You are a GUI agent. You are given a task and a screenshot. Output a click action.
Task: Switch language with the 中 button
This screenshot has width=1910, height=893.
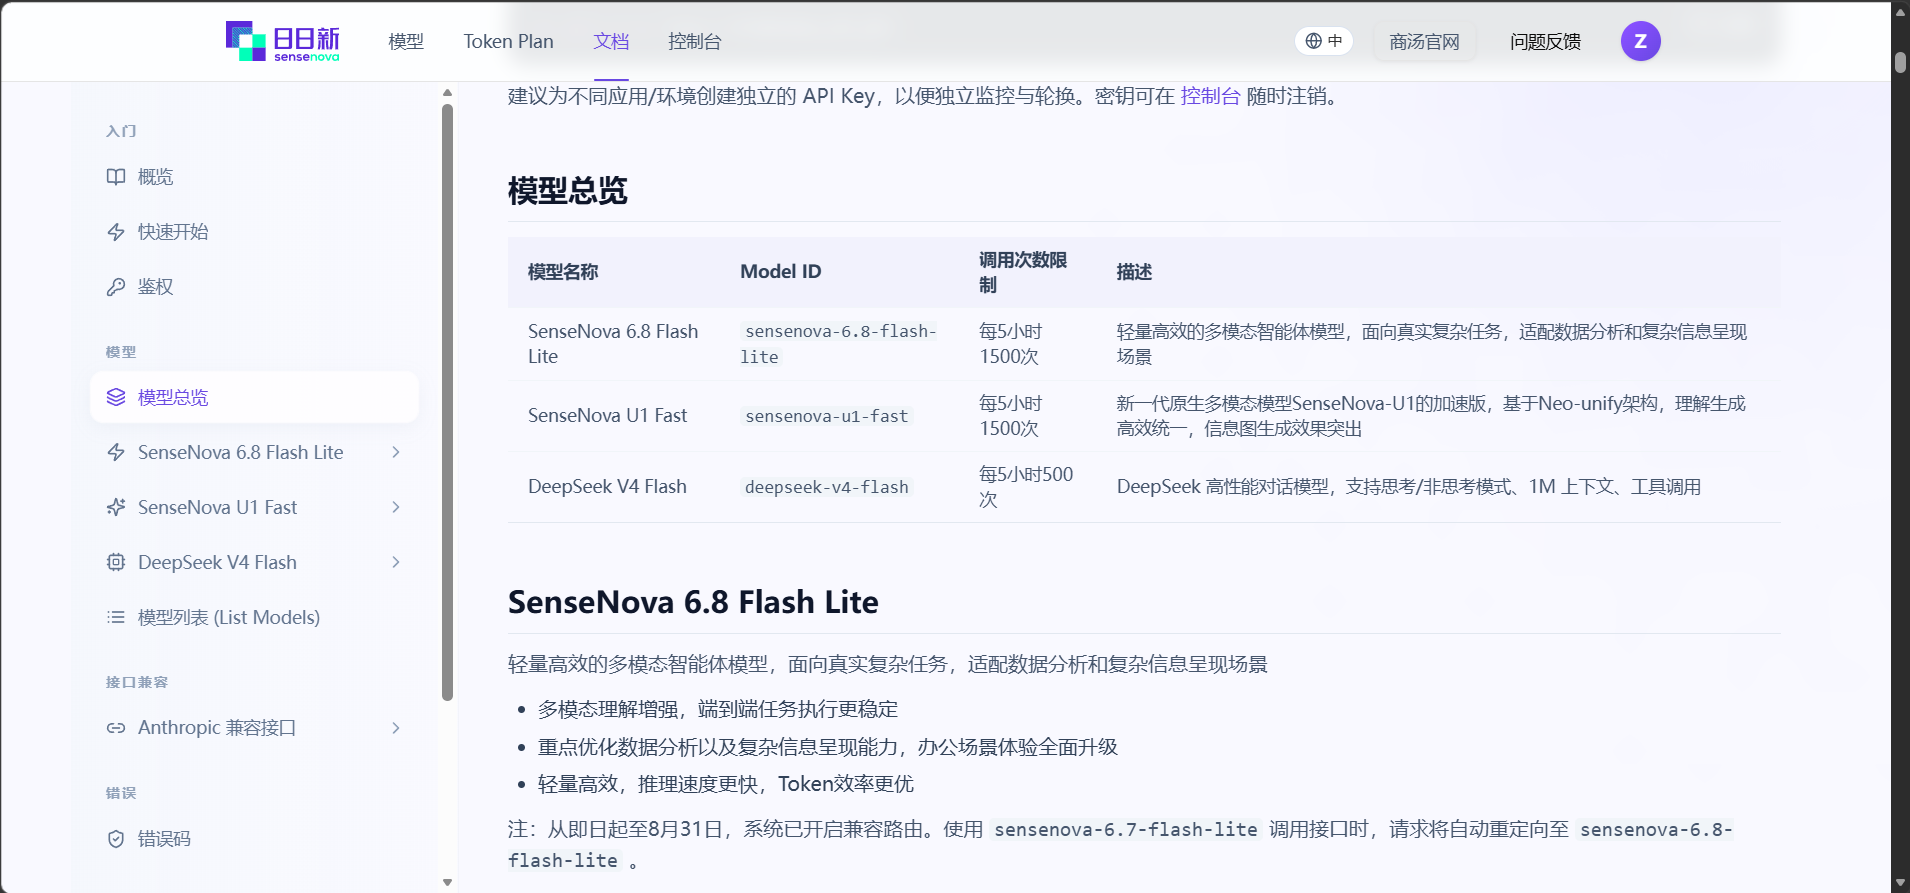pos(1324,41)
